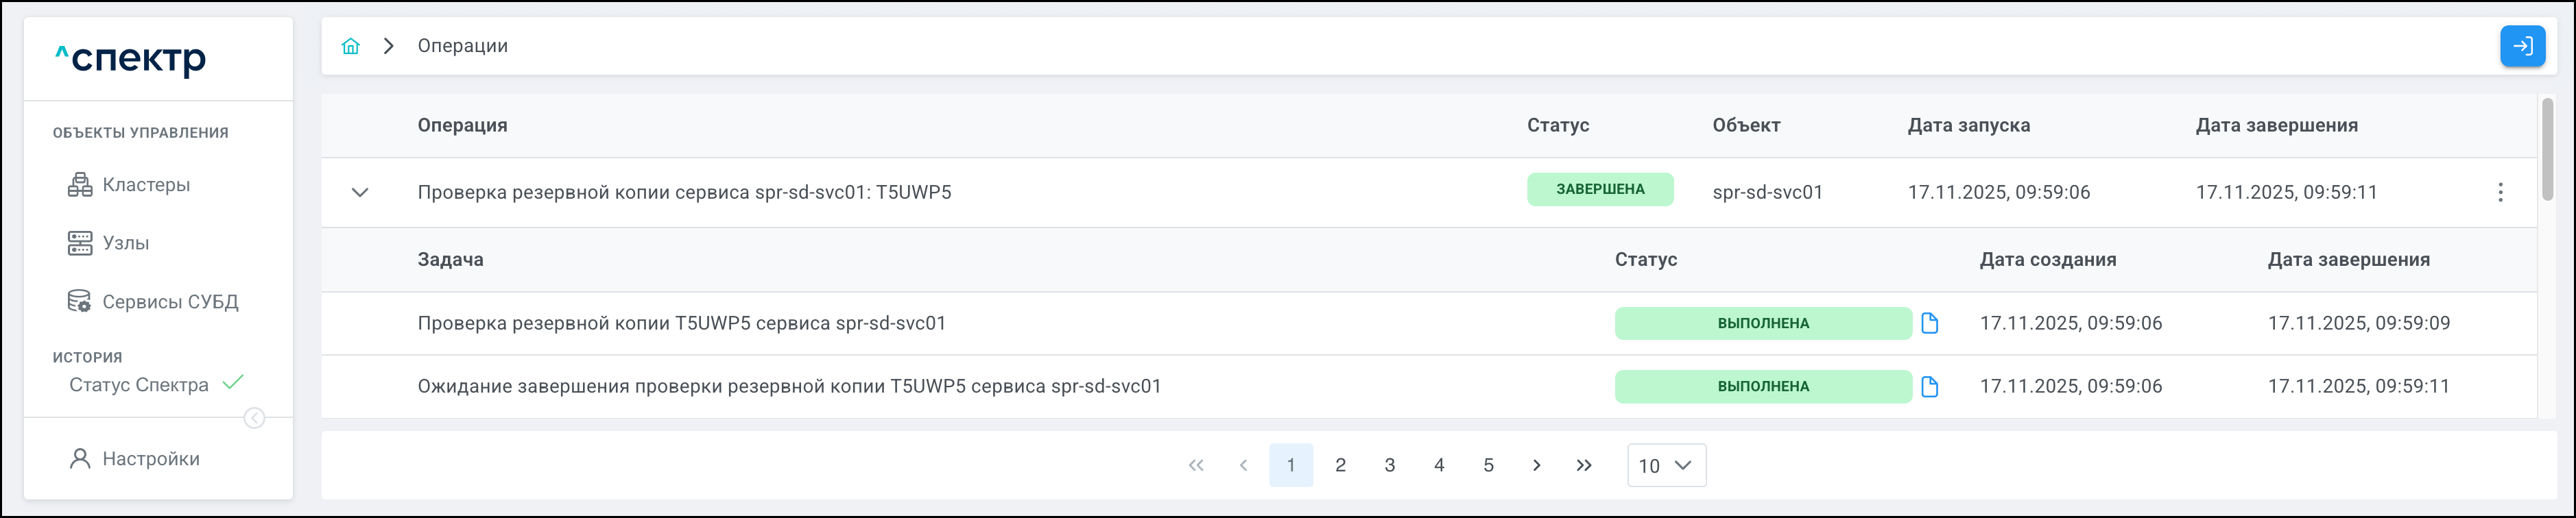Image resolution: width=2576 pixels, height=518 pixels.
Task: Click the Nodes server icon in the sidebar
Action: coord(80,243)
